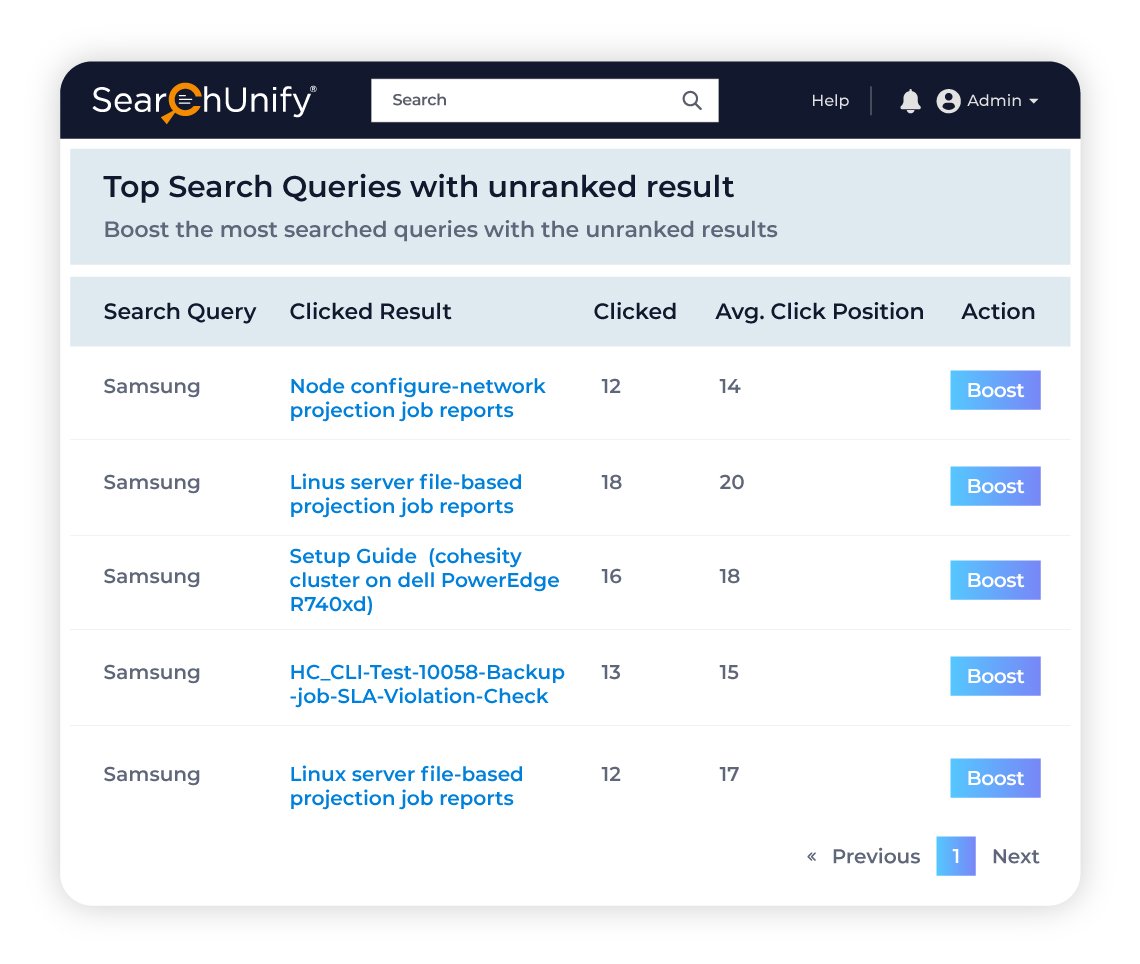Open Node configure-network projection job reports link
Screen dimensions: 1140x964
[x=417, y=398]
